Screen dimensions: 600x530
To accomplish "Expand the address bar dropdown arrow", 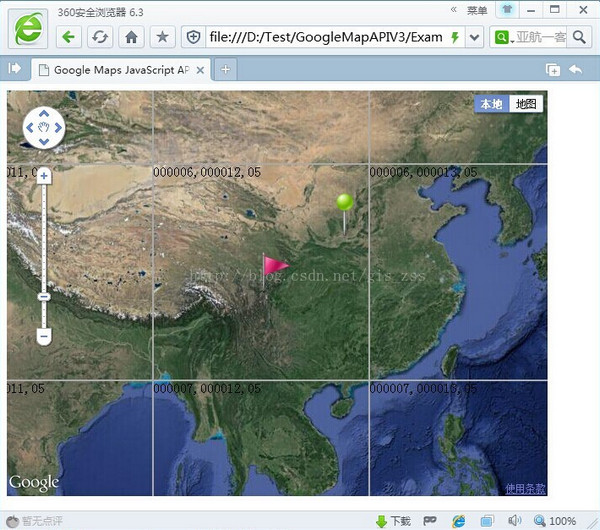I will click(x=474, y=37).
